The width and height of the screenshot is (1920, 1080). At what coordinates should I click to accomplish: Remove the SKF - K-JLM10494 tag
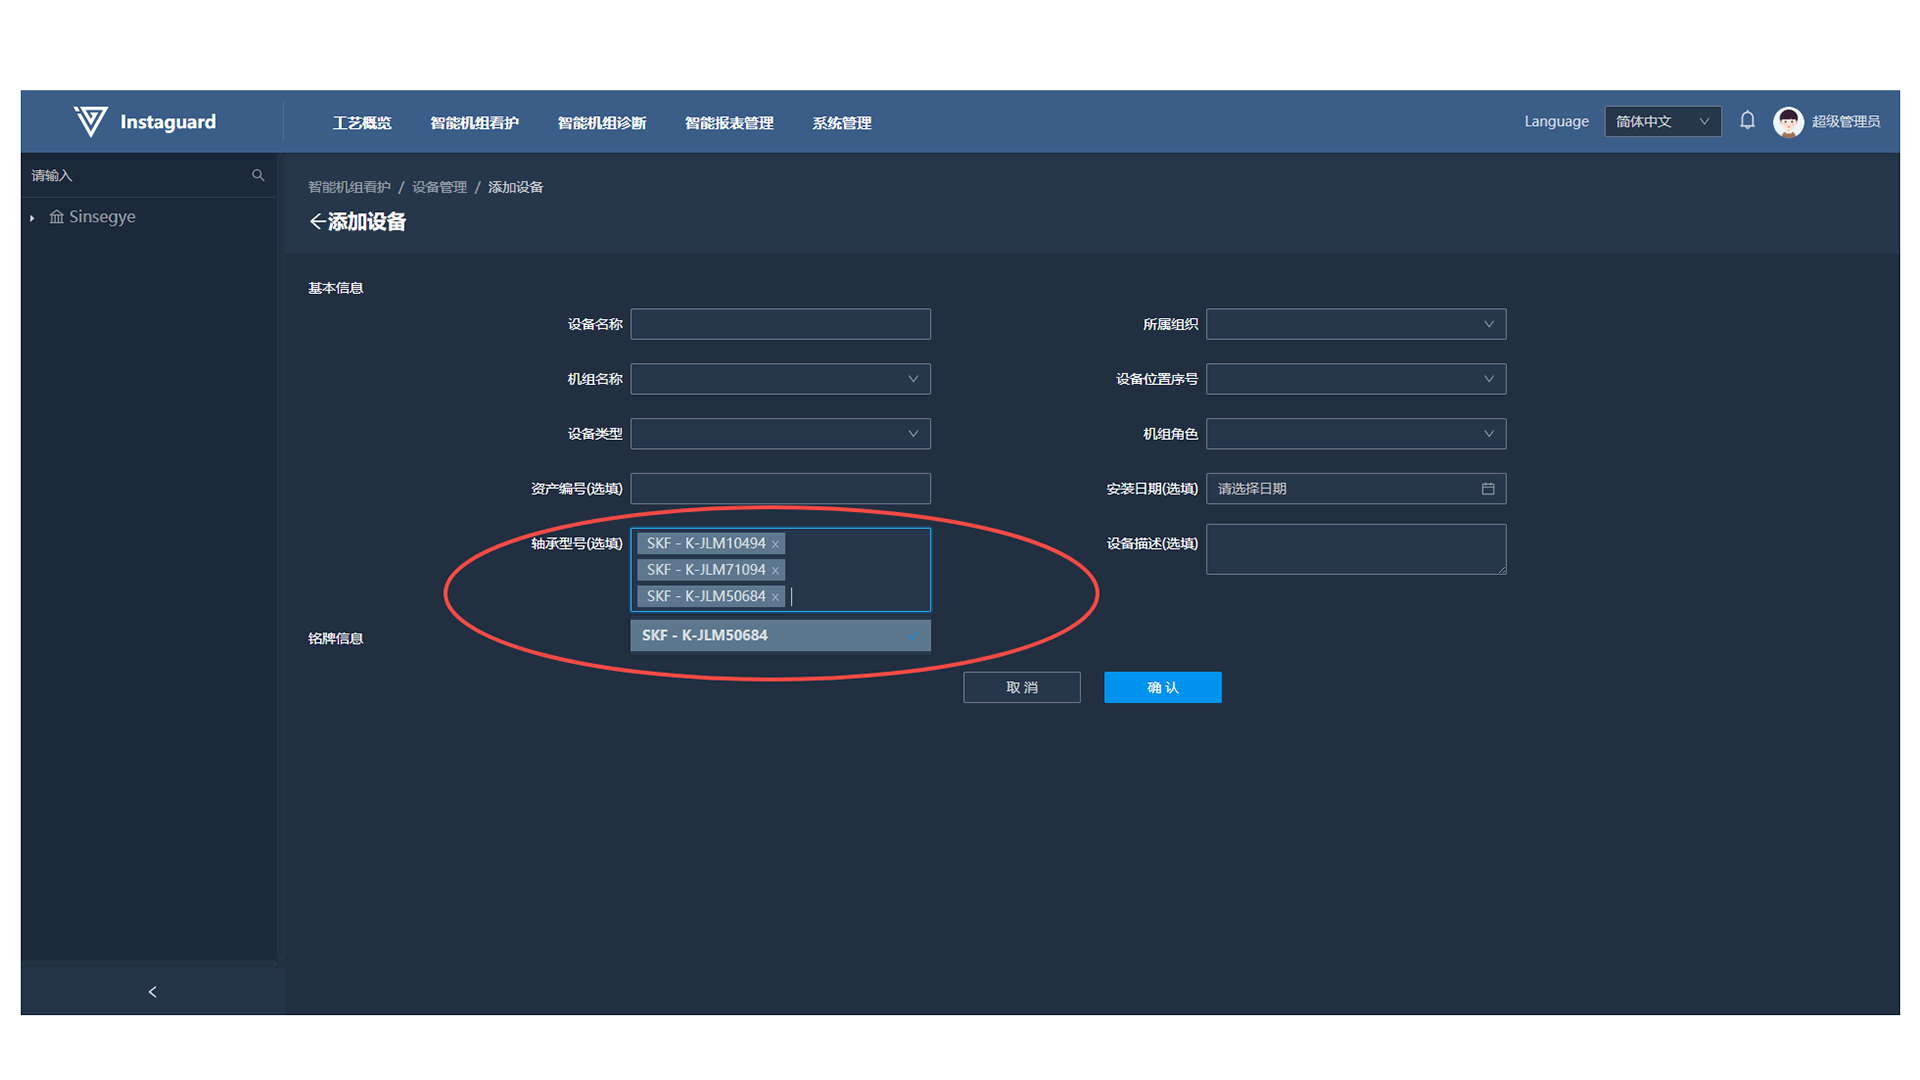point(775,544)
